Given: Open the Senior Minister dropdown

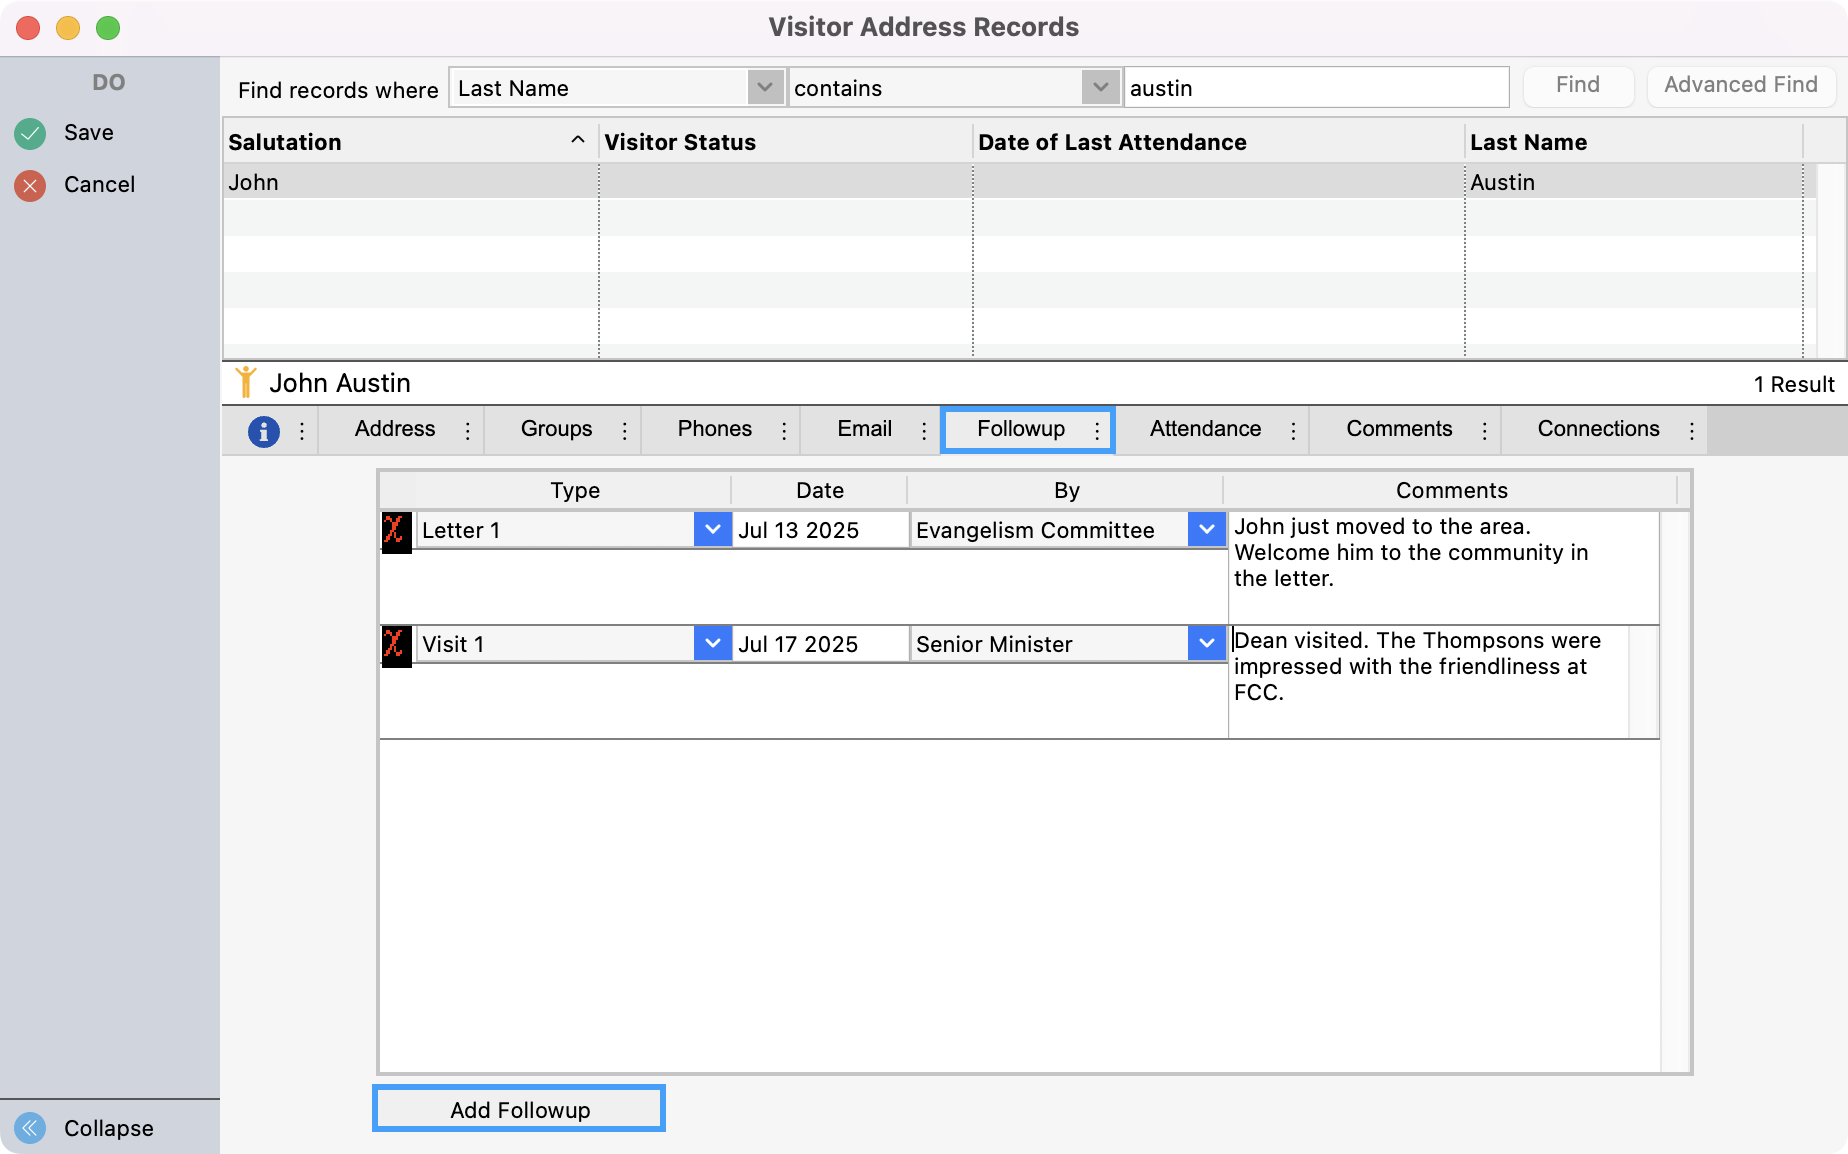Looking at the screenshot, I should (x=1206, y=644).
